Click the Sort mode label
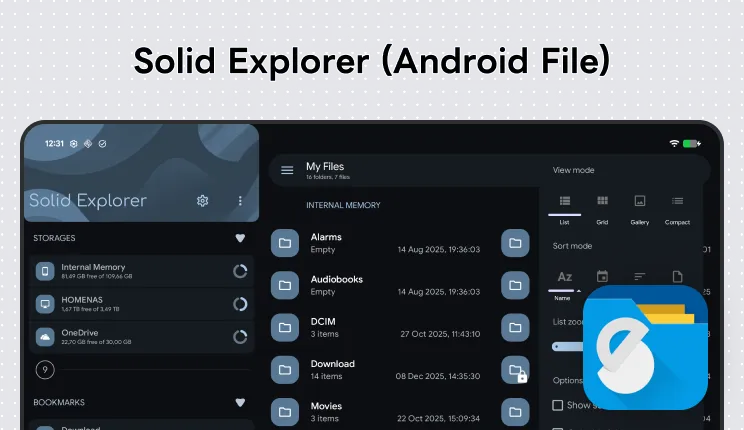The width and height of the screenshot is (744, 430). click(x=572, y=246)
